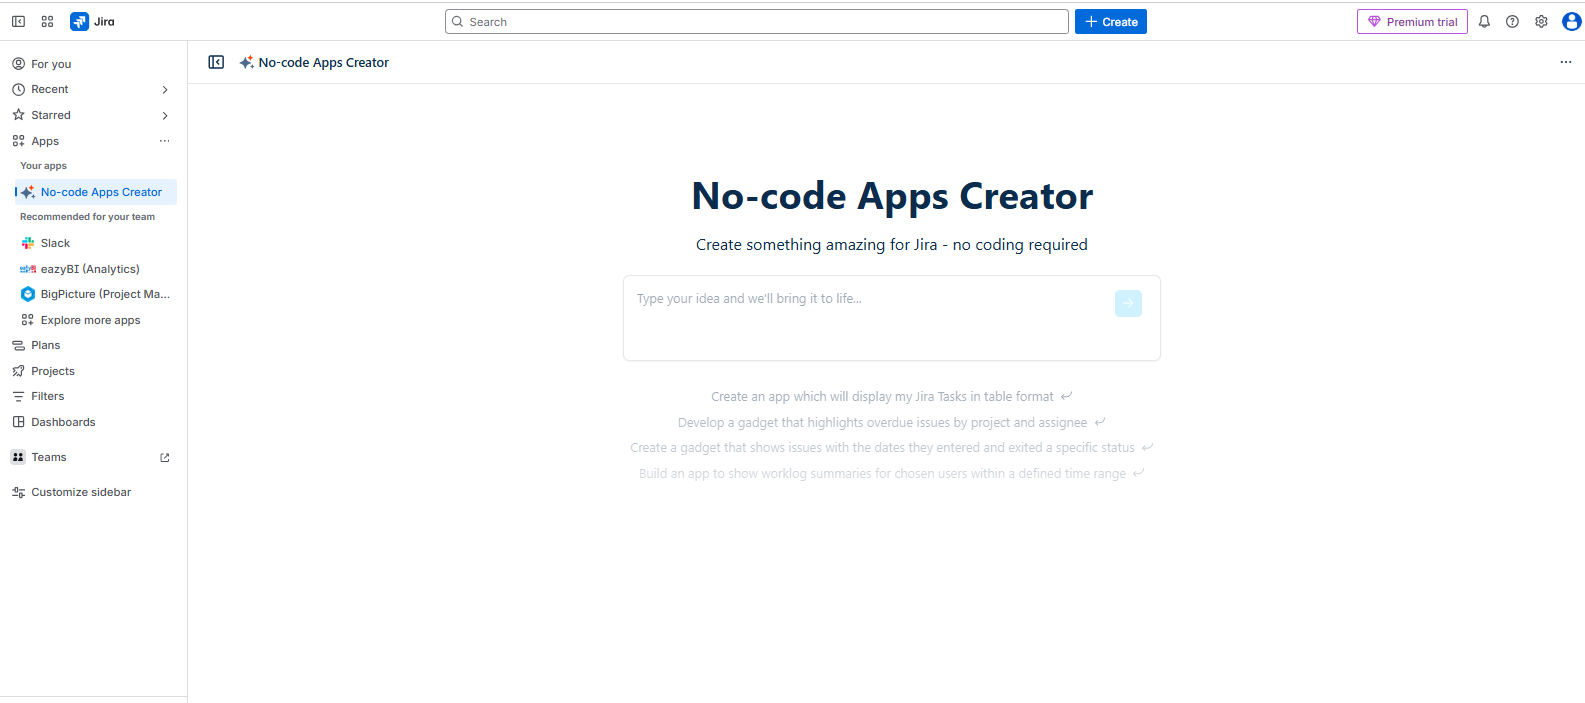Viewport: 1585px width, 703px height.
Task: Select No-code Apps Creator in sidebar
Action: [95, 192]
